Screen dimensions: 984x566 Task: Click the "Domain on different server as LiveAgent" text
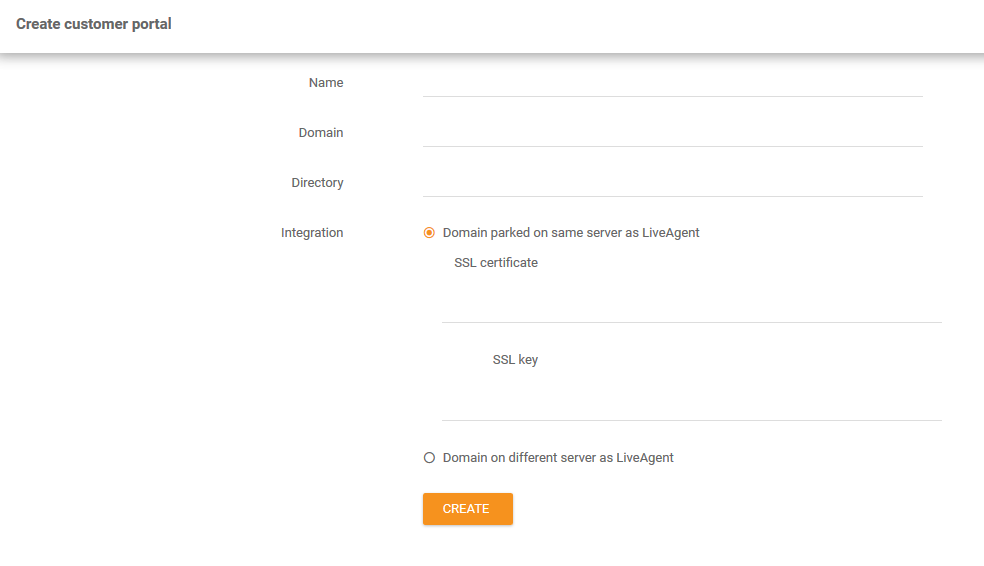pyautogui.click(x=558, y=458)
